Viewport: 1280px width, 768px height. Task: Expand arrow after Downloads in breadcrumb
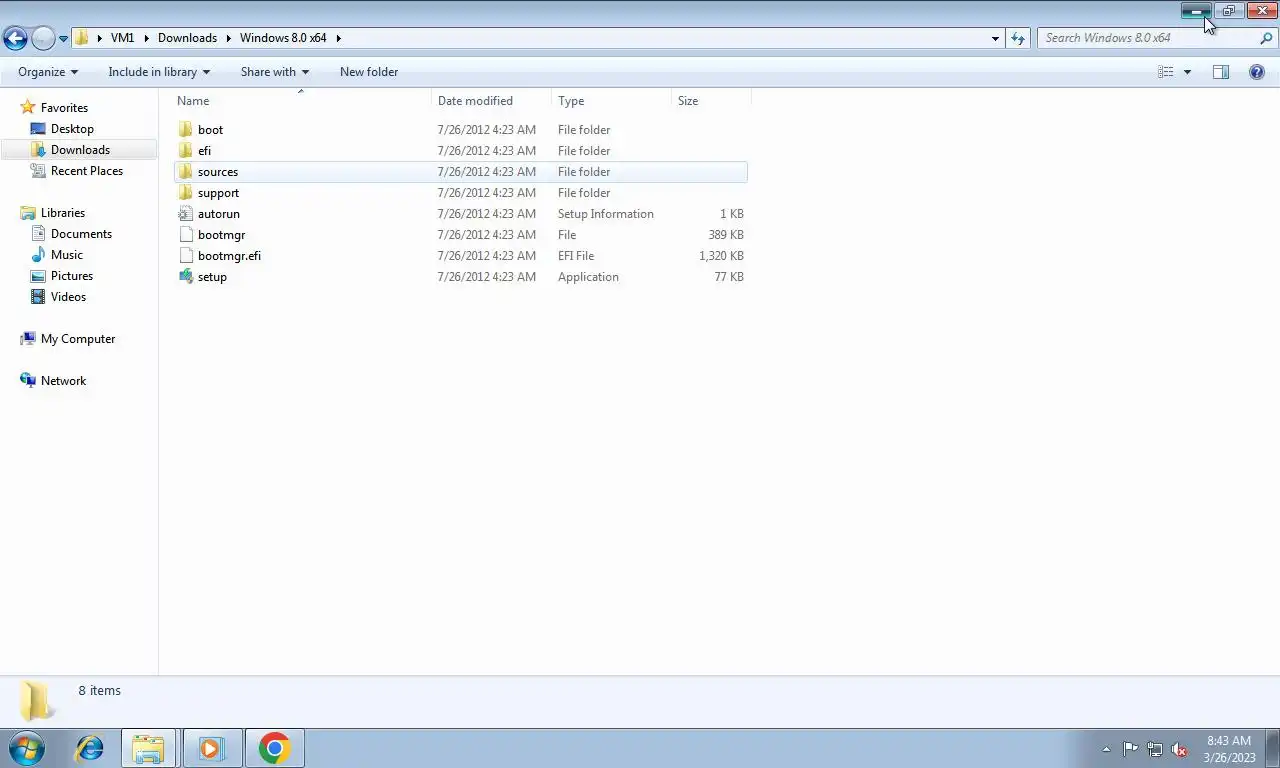228,38
